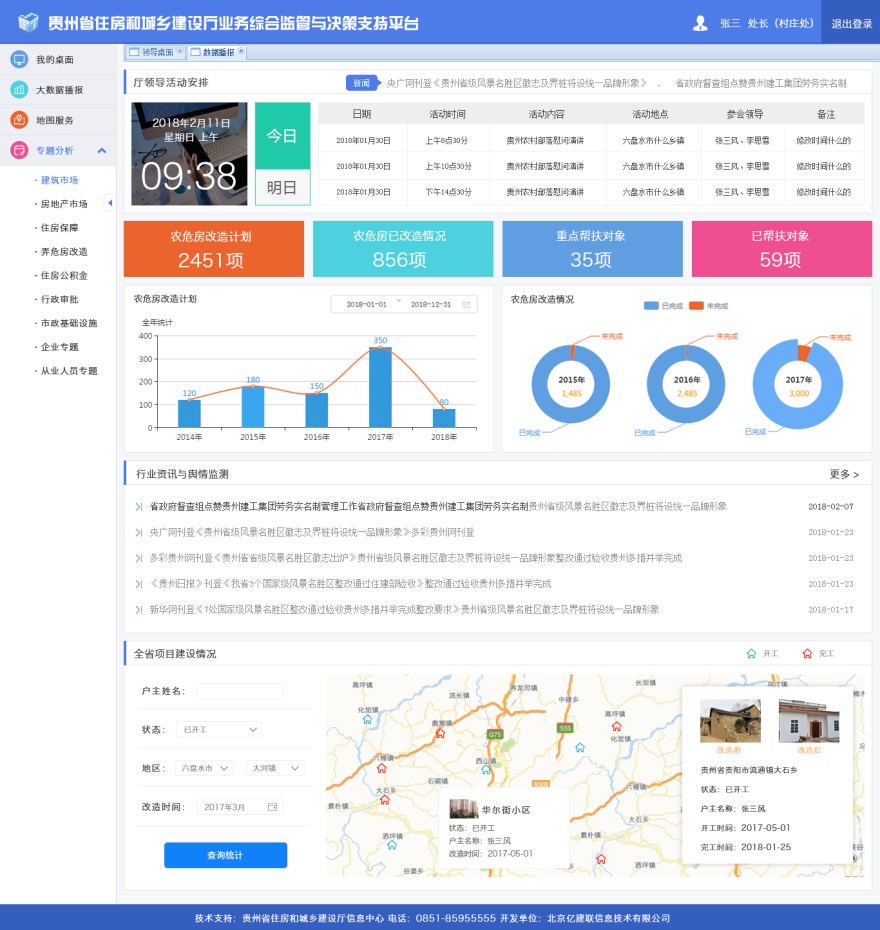
Task: Open 农危房改造计划 2451项 card
Action: 213,249
